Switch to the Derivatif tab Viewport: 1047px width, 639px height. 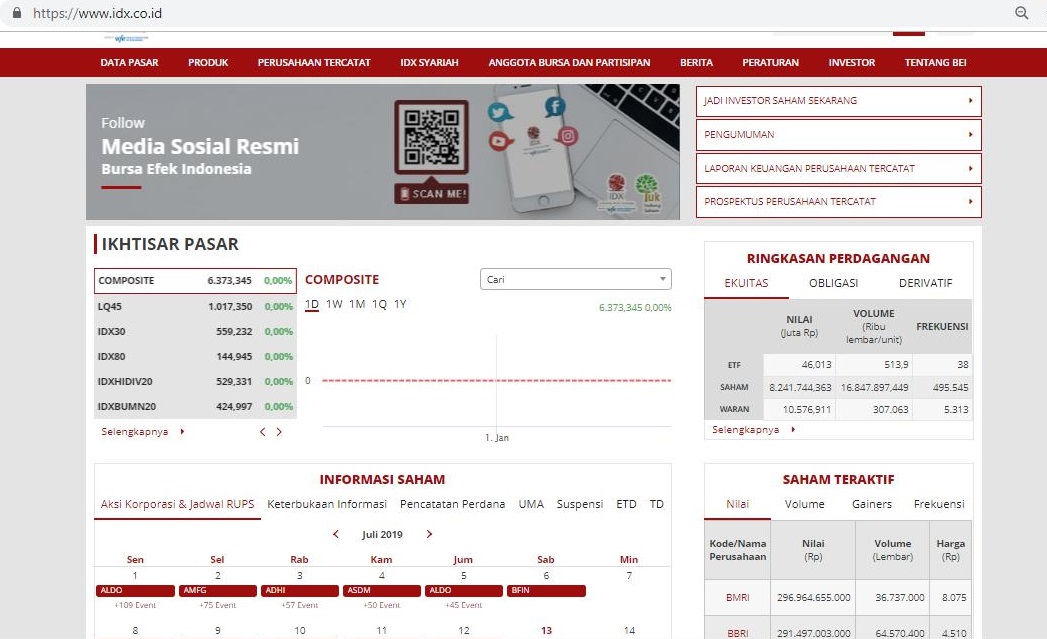click(x=925, y=283)
